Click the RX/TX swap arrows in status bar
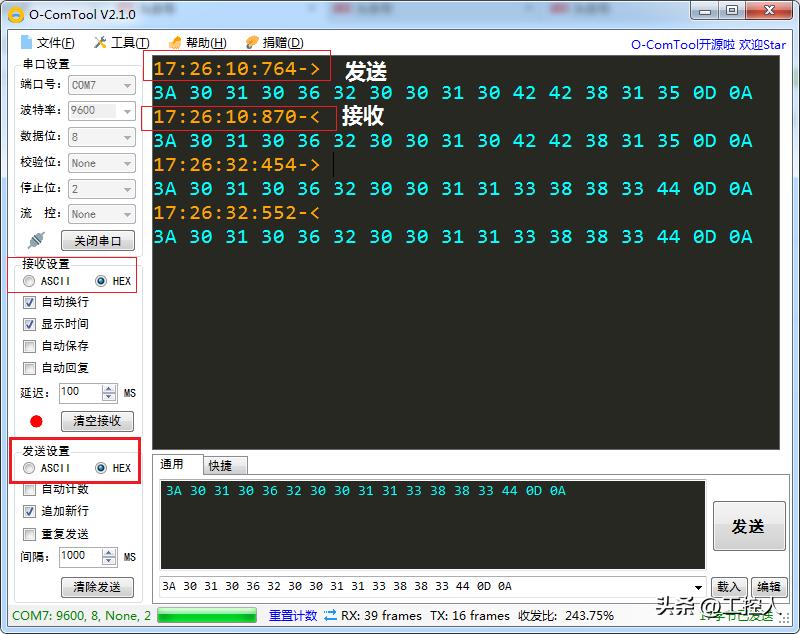Image resolution: width=800 pixels, height=634 pixels. click(x=330, y=616)
